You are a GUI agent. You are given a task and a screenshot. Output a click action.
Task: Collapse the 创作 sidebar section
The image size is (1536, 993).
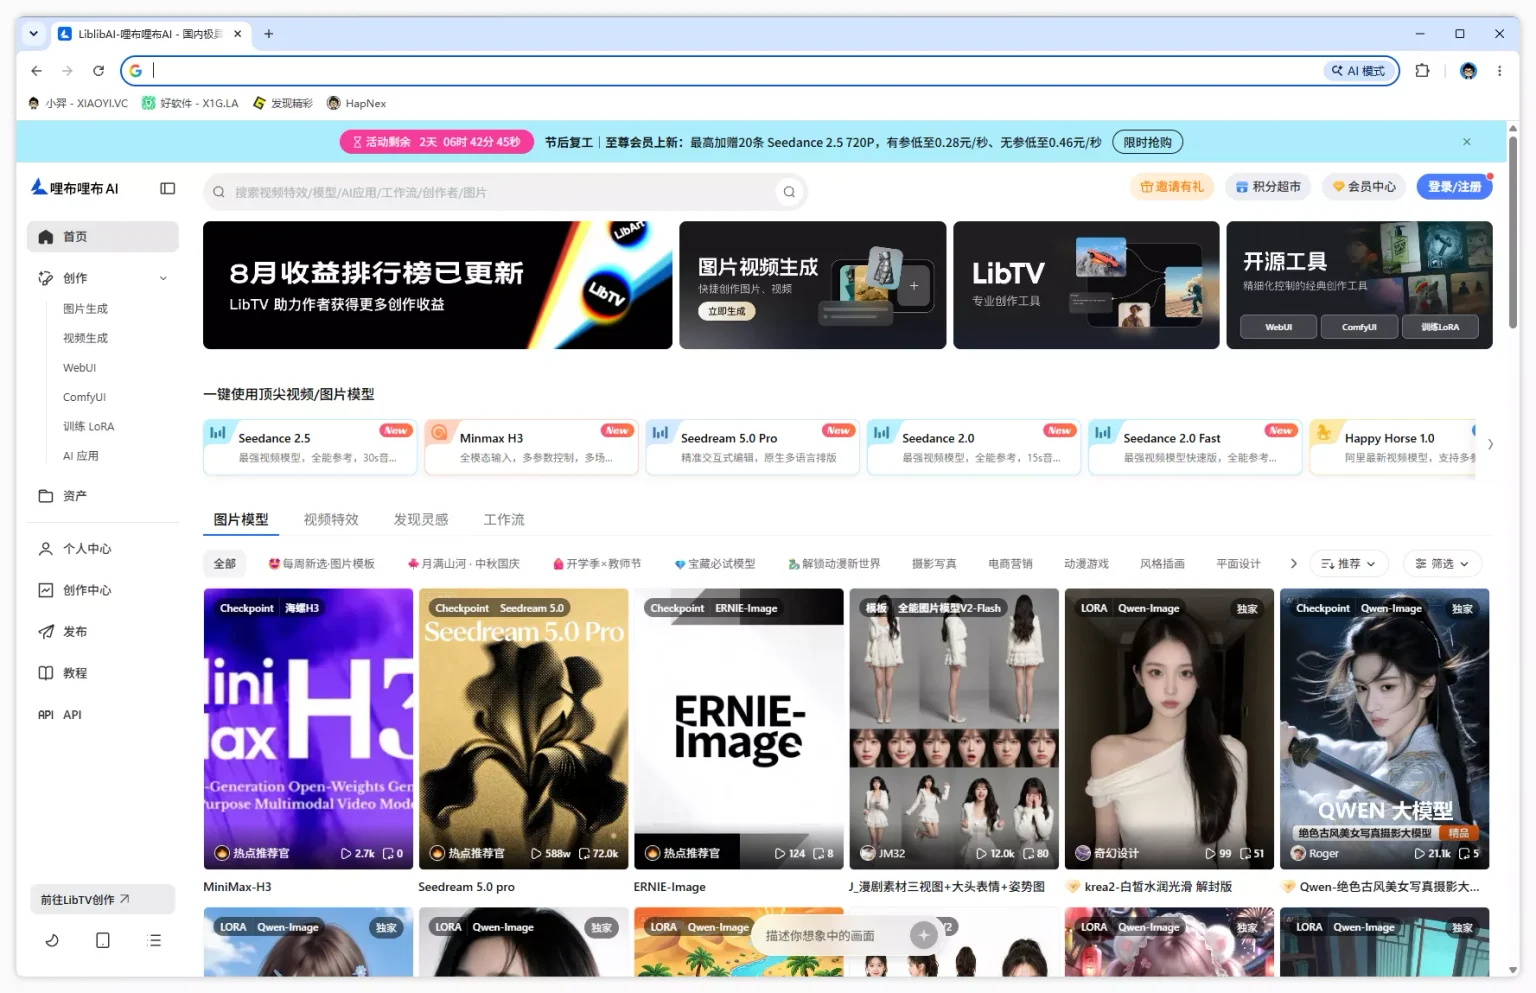(163, 278)
